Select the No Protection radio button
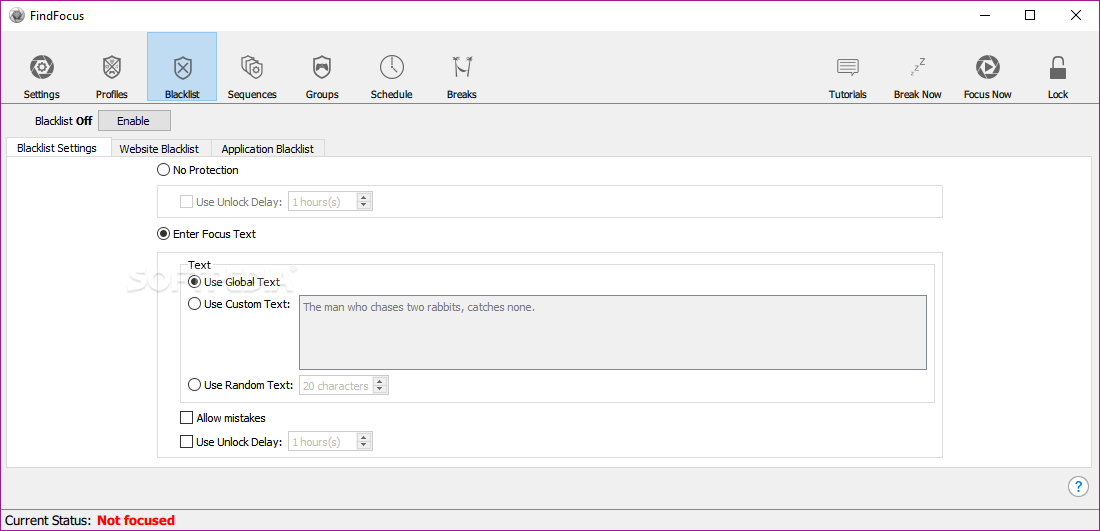This screenshot has height=531, width=1100. (x=163, y=170)
